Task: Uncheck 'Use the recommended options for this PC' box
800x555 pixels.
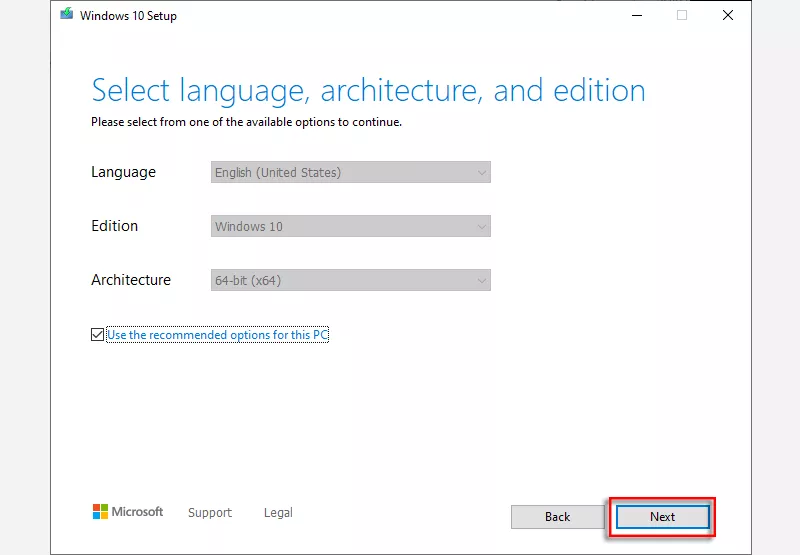Action: 97,335
